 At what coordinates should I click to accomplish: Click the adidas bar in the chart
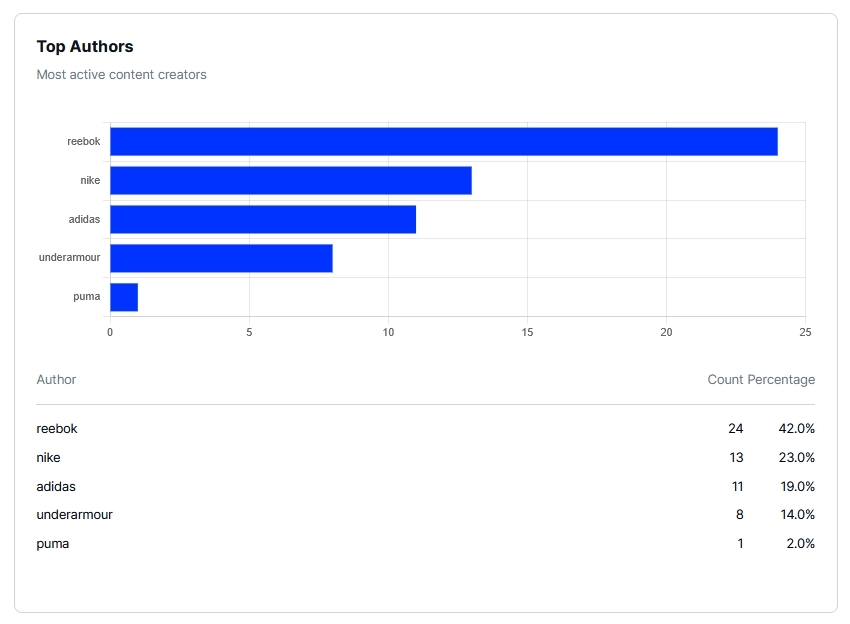click(x=263, y=220)
